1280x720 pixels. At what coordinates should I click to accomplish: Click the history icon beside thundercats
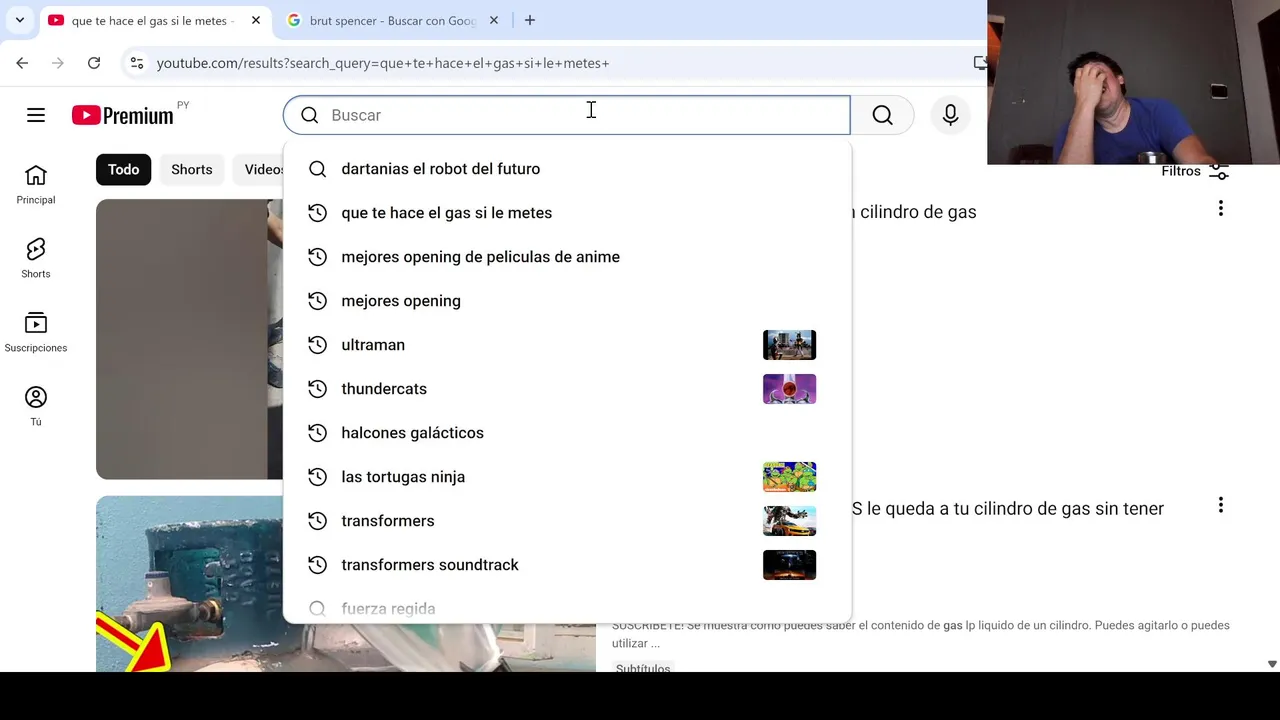(x=317, y=389)
